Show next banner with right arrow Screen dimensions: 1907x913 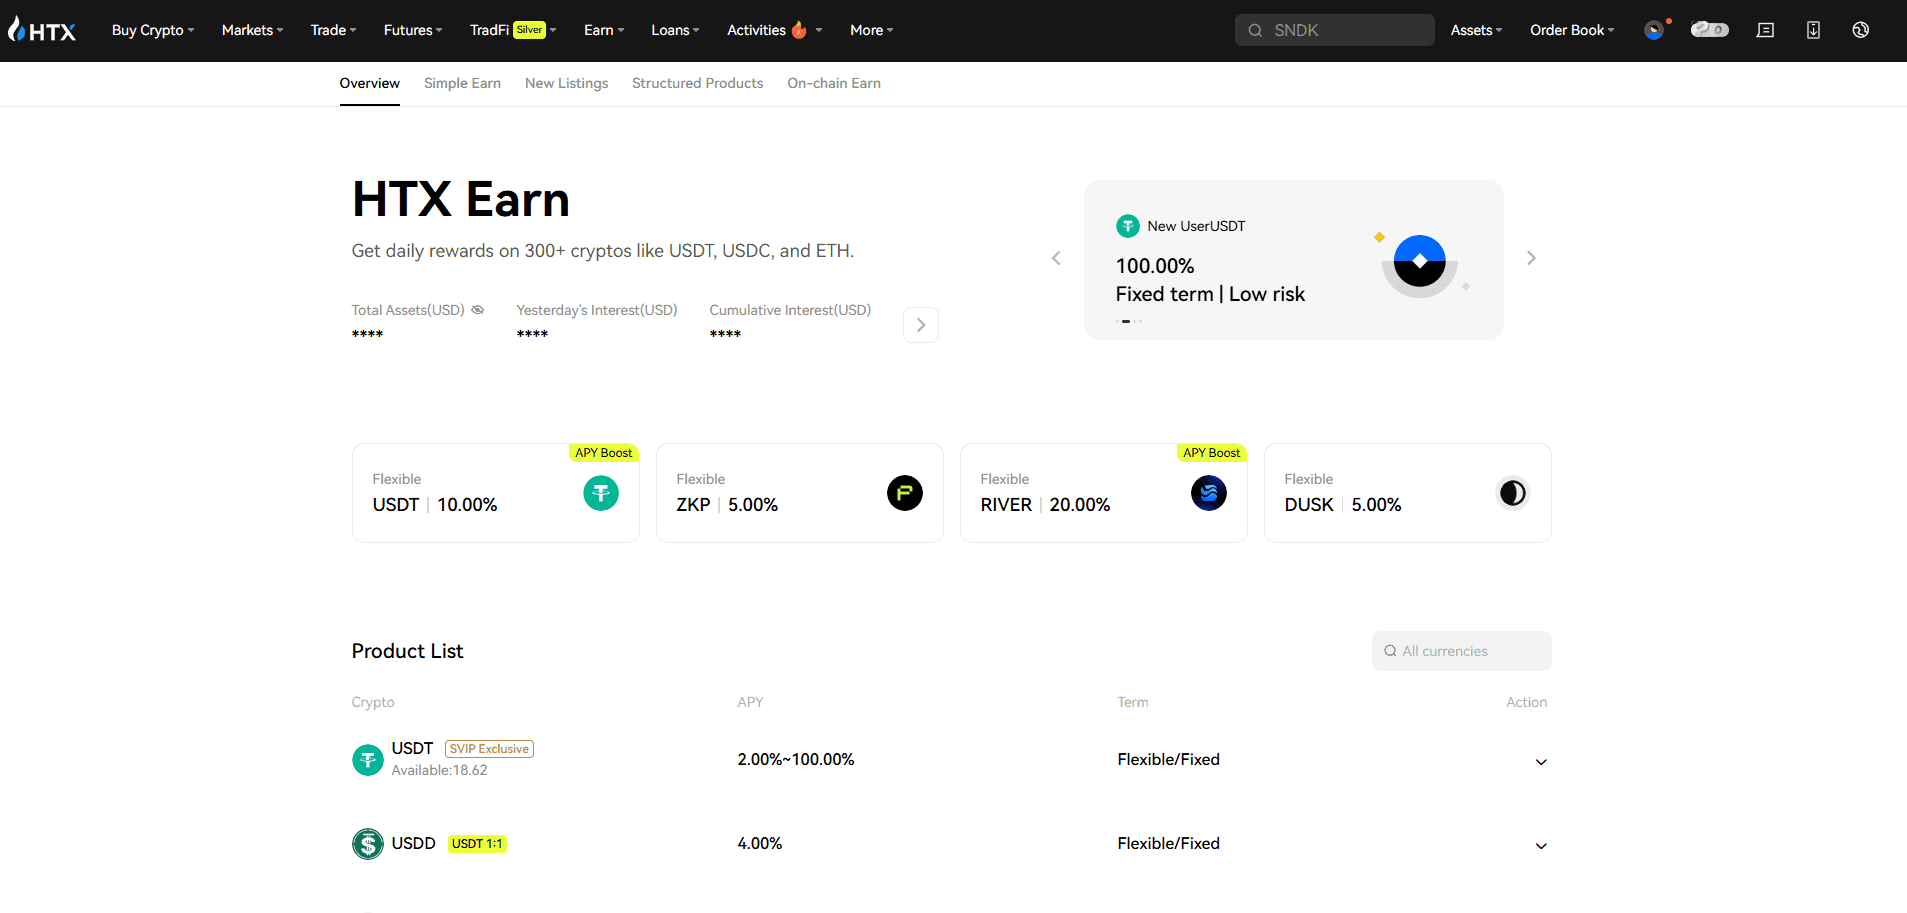click(1531, 258)
